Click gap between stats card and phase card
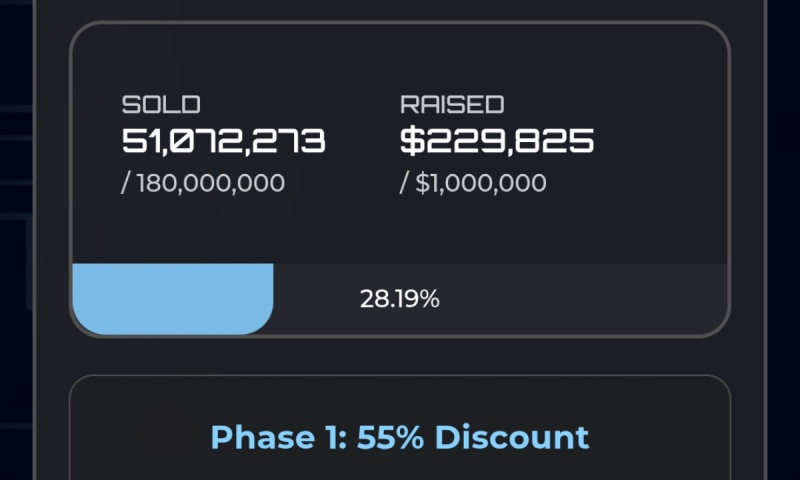This screenshot has width=800, height=480. (399, 356)
